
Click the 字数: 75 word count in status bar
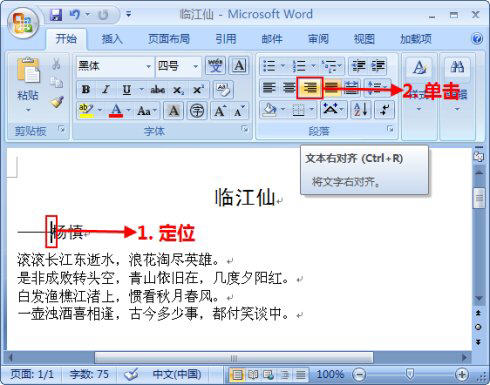(89, 374)
